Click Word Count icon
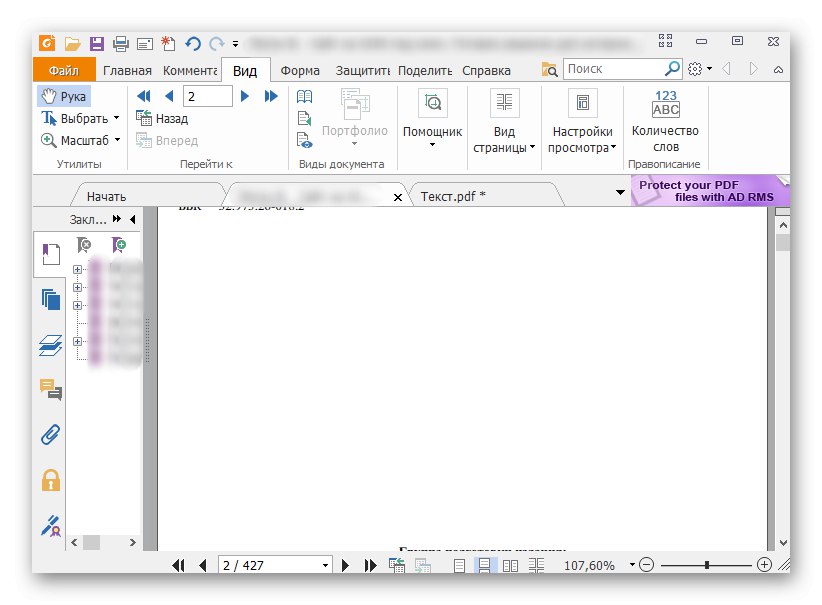This screenshot has width=822, height=605. point(666,103)
